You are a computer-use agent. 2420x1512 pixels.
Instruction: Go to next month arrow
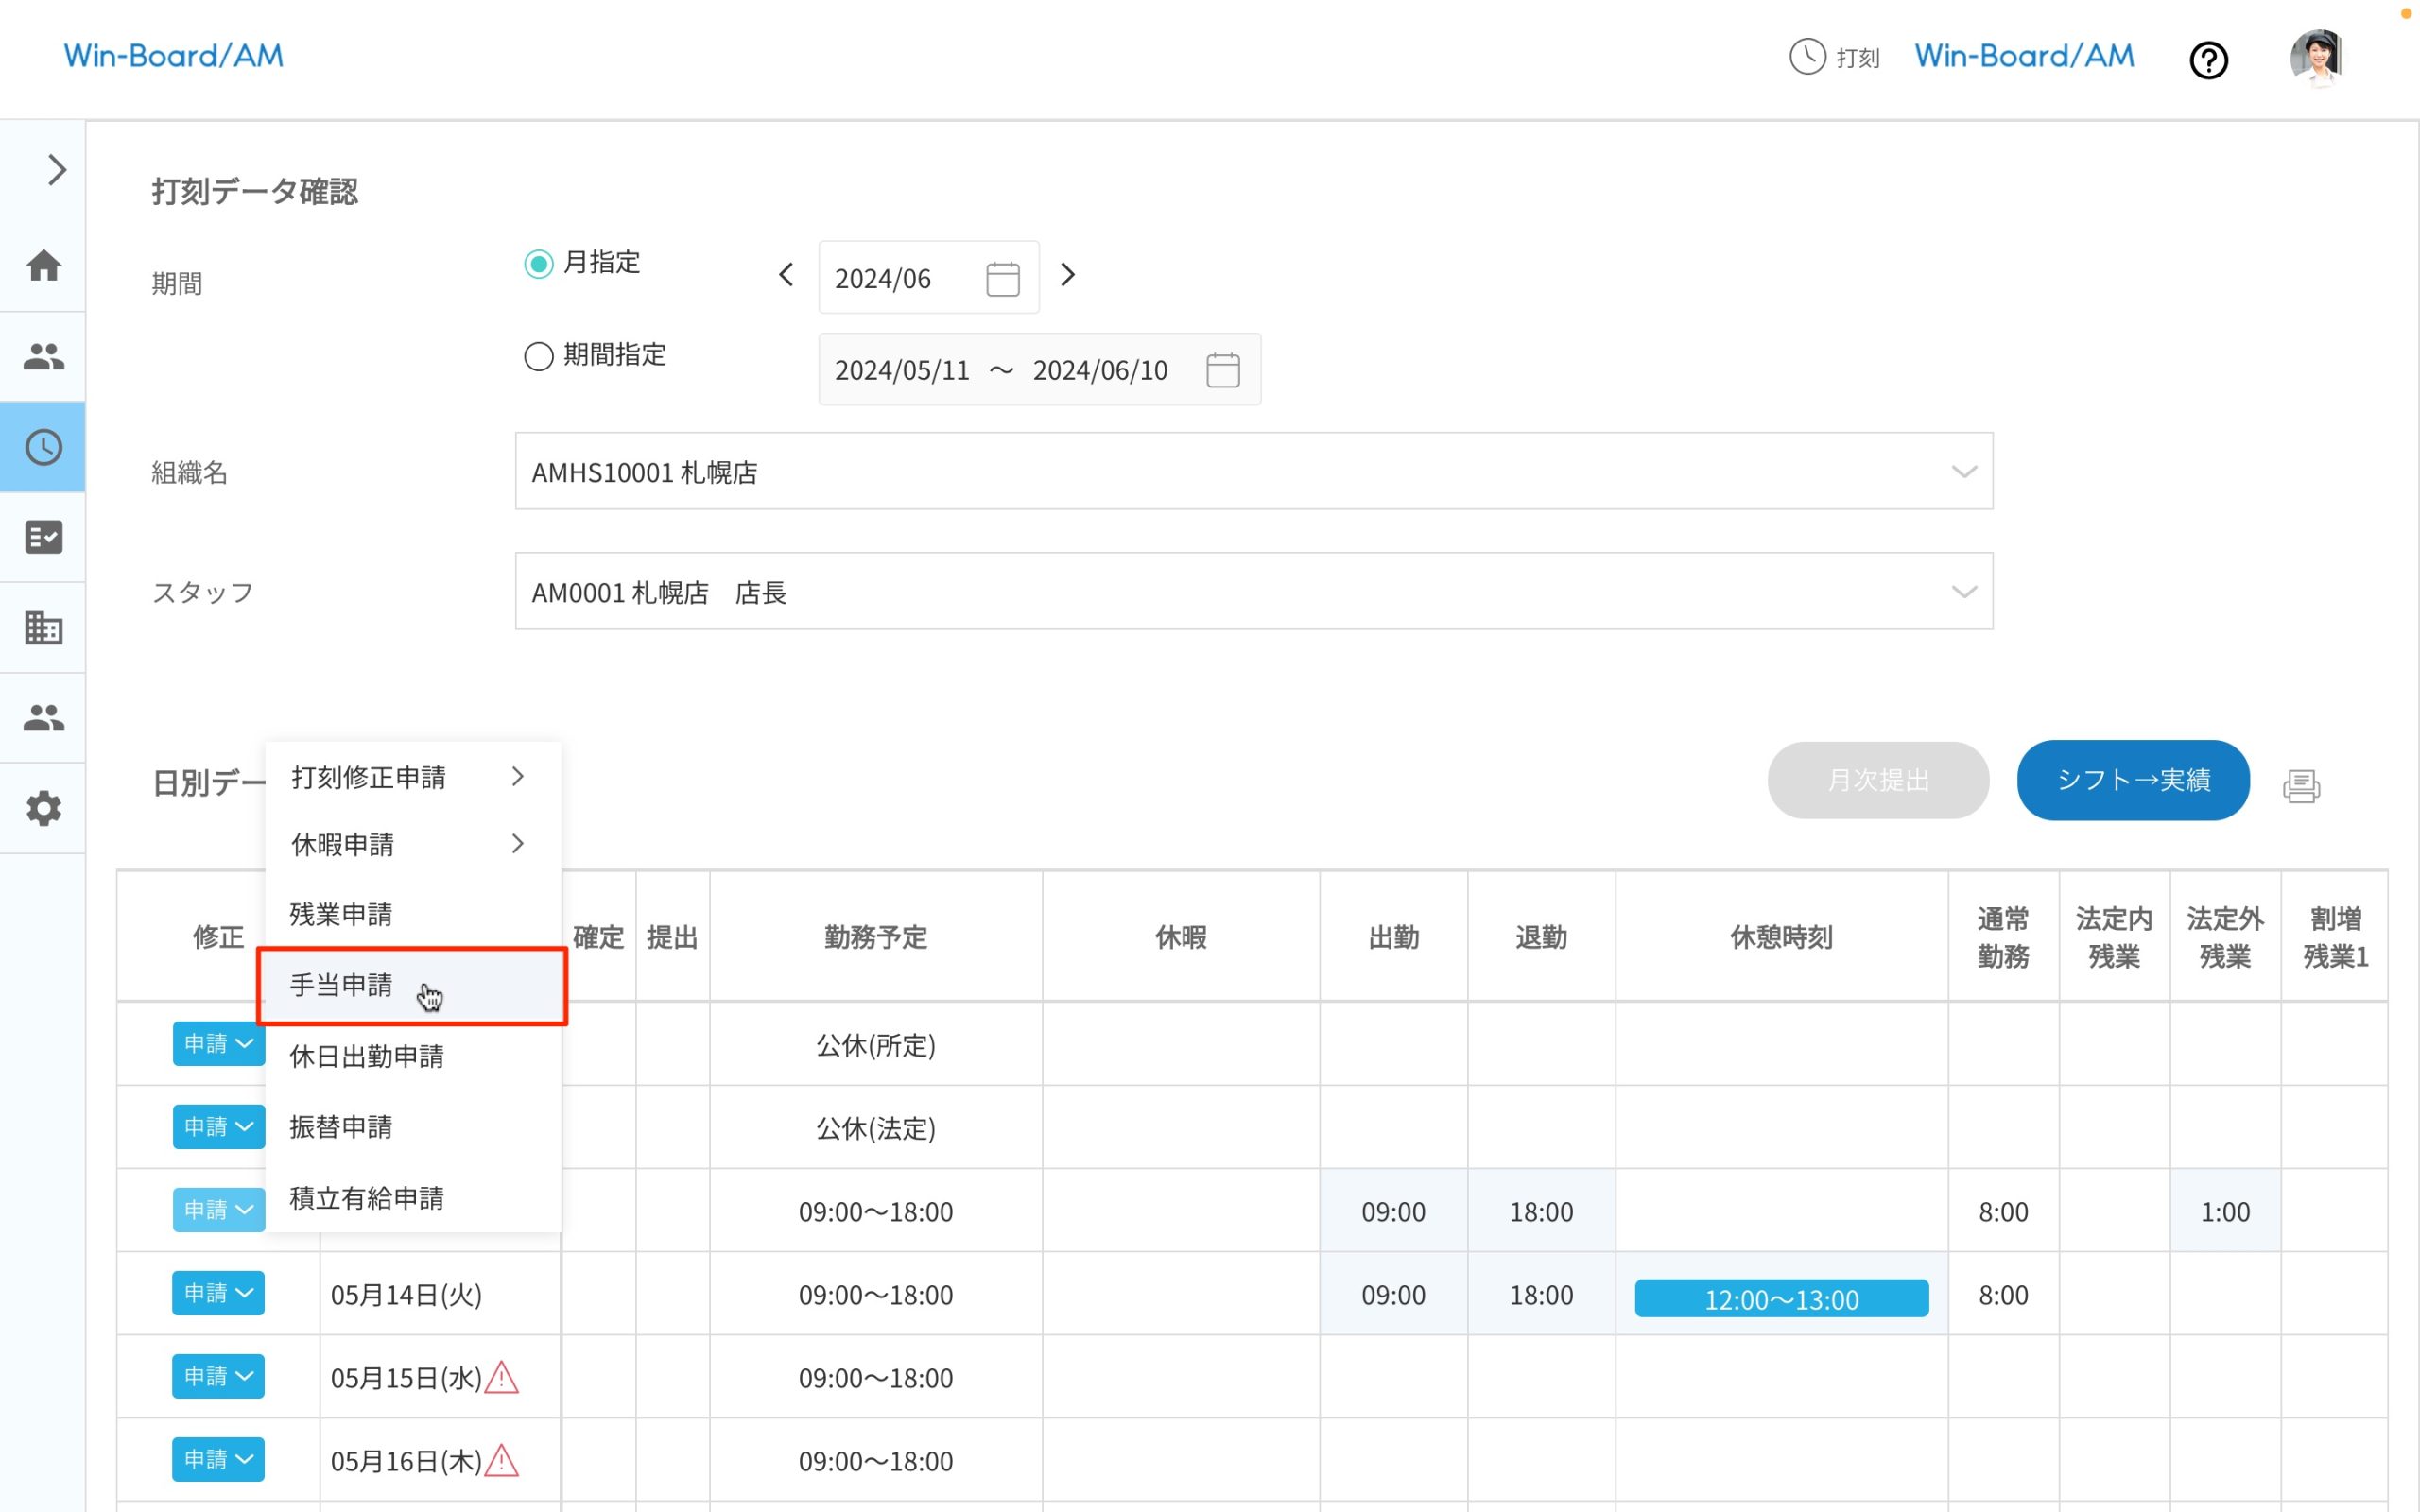click(x=1068, y=275)
